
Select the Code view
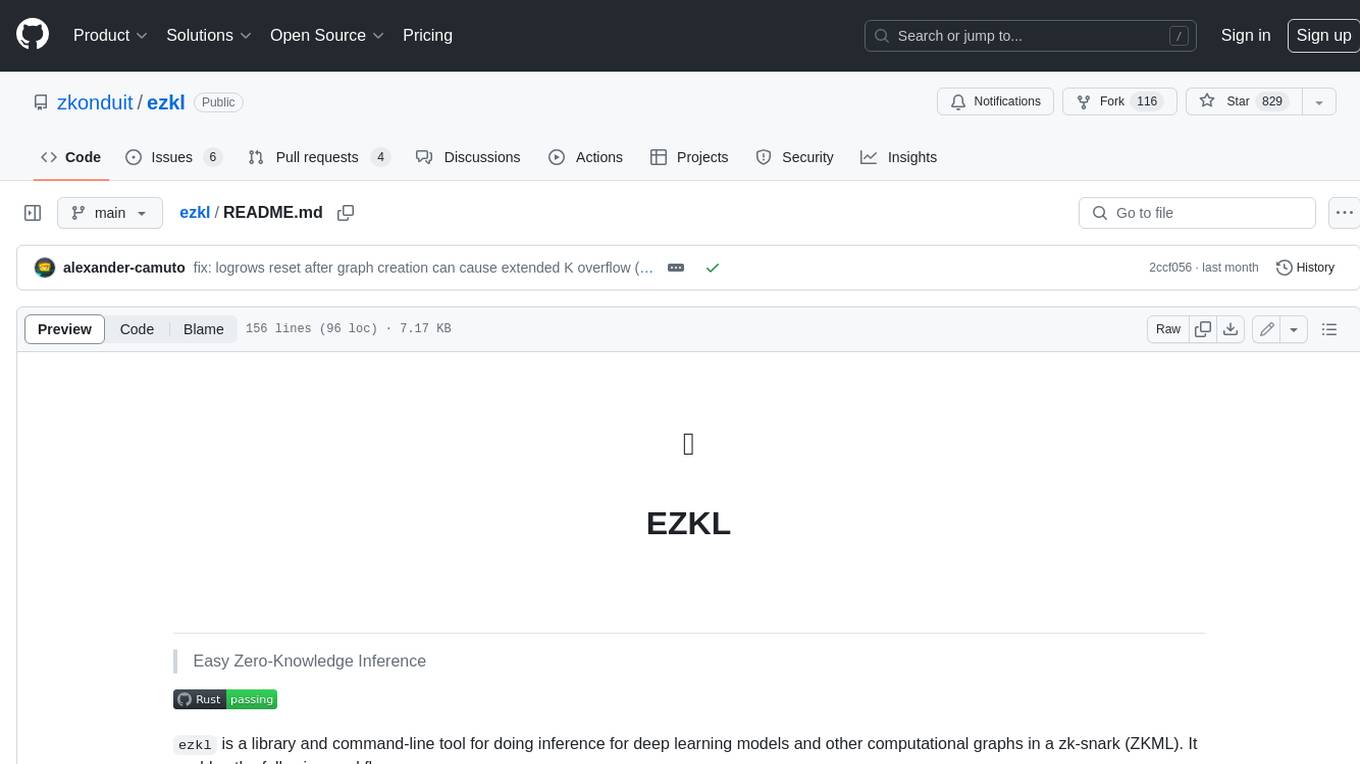click(137, 329)
